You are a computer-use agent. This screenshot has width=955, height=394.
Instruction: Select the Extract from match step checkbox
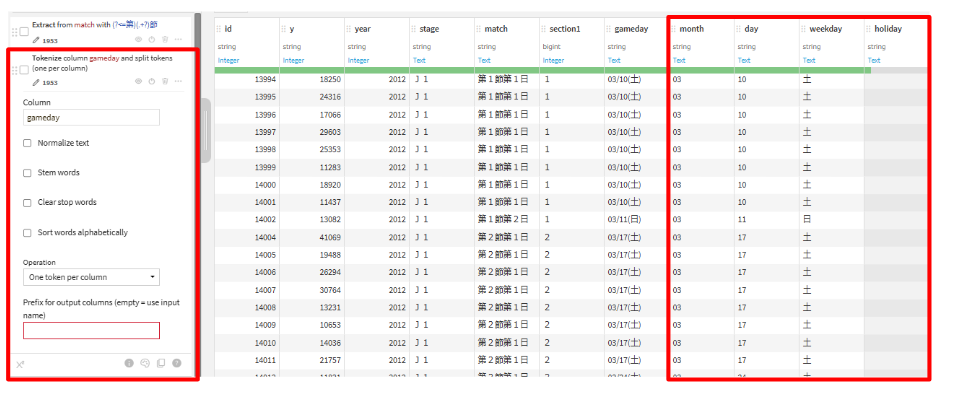(x=24, y=32)
